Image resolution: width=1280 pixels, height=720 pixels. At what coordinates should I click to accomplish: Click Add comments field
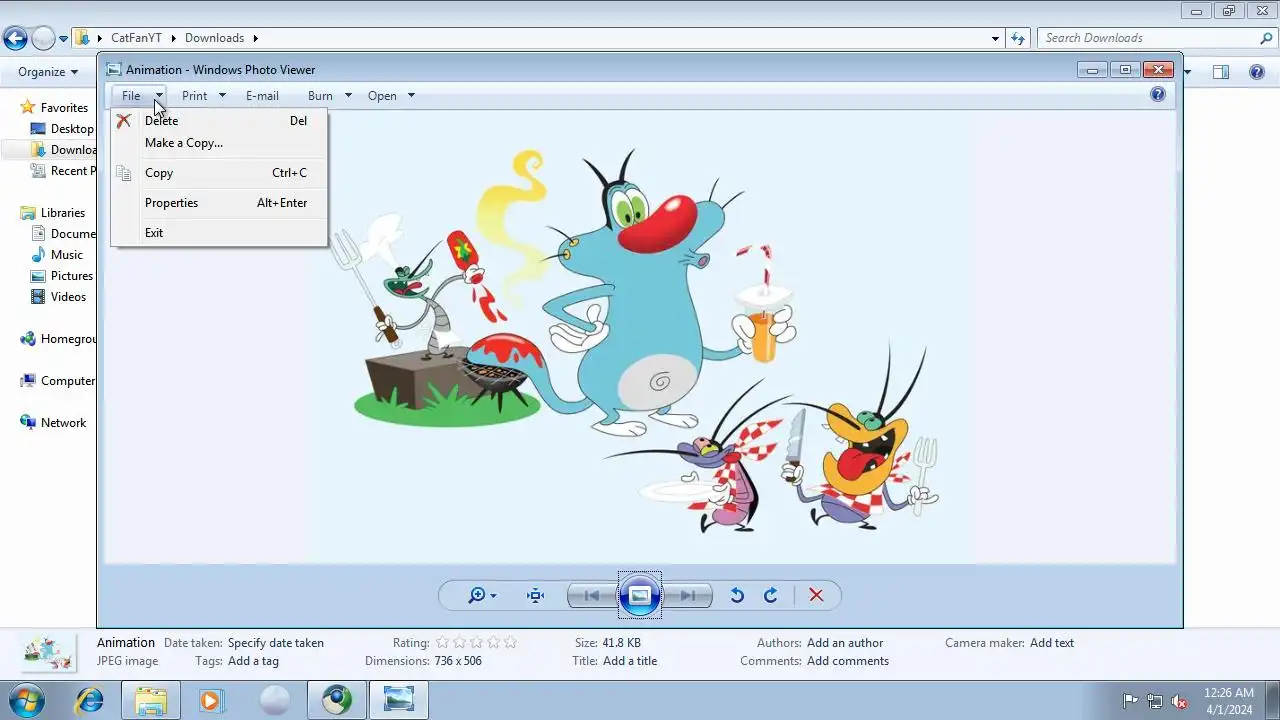[x=848, y=661]
